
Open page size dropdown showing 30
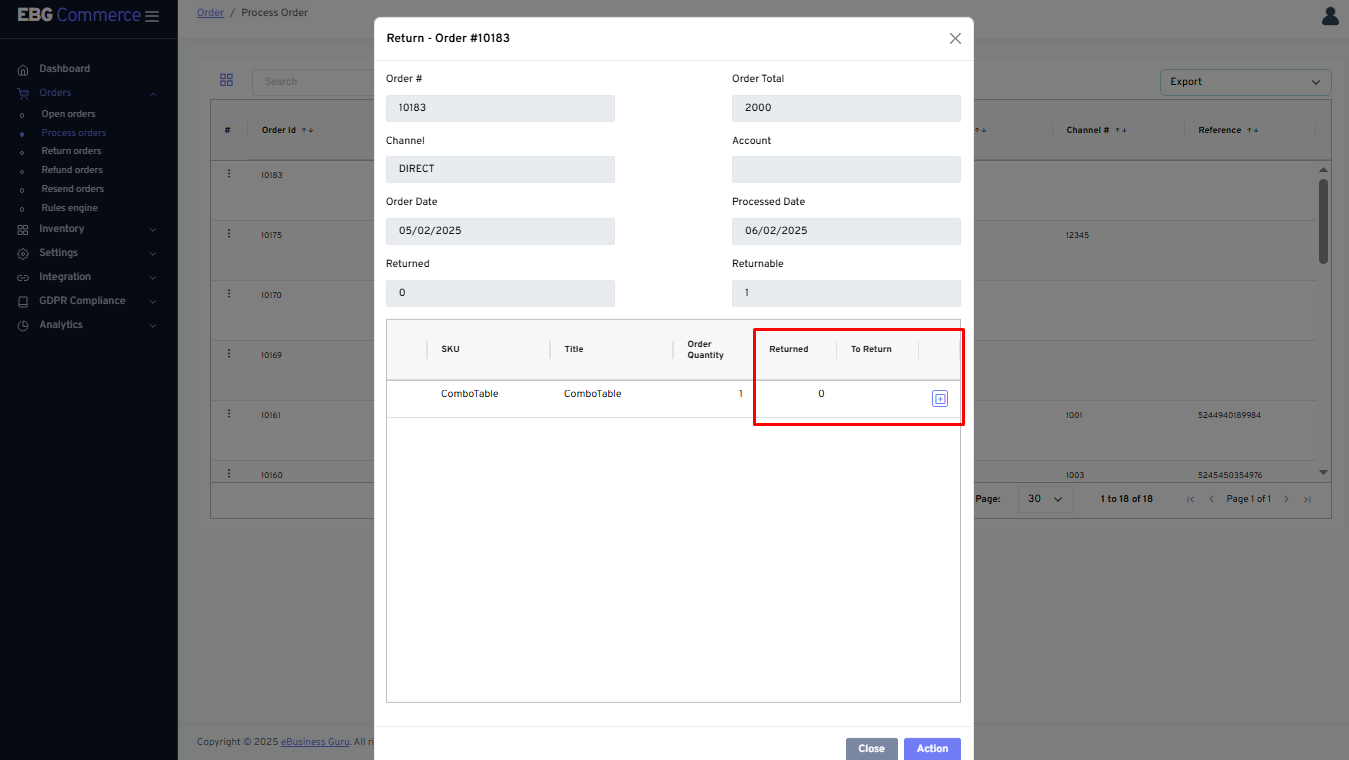(1045, 499)
